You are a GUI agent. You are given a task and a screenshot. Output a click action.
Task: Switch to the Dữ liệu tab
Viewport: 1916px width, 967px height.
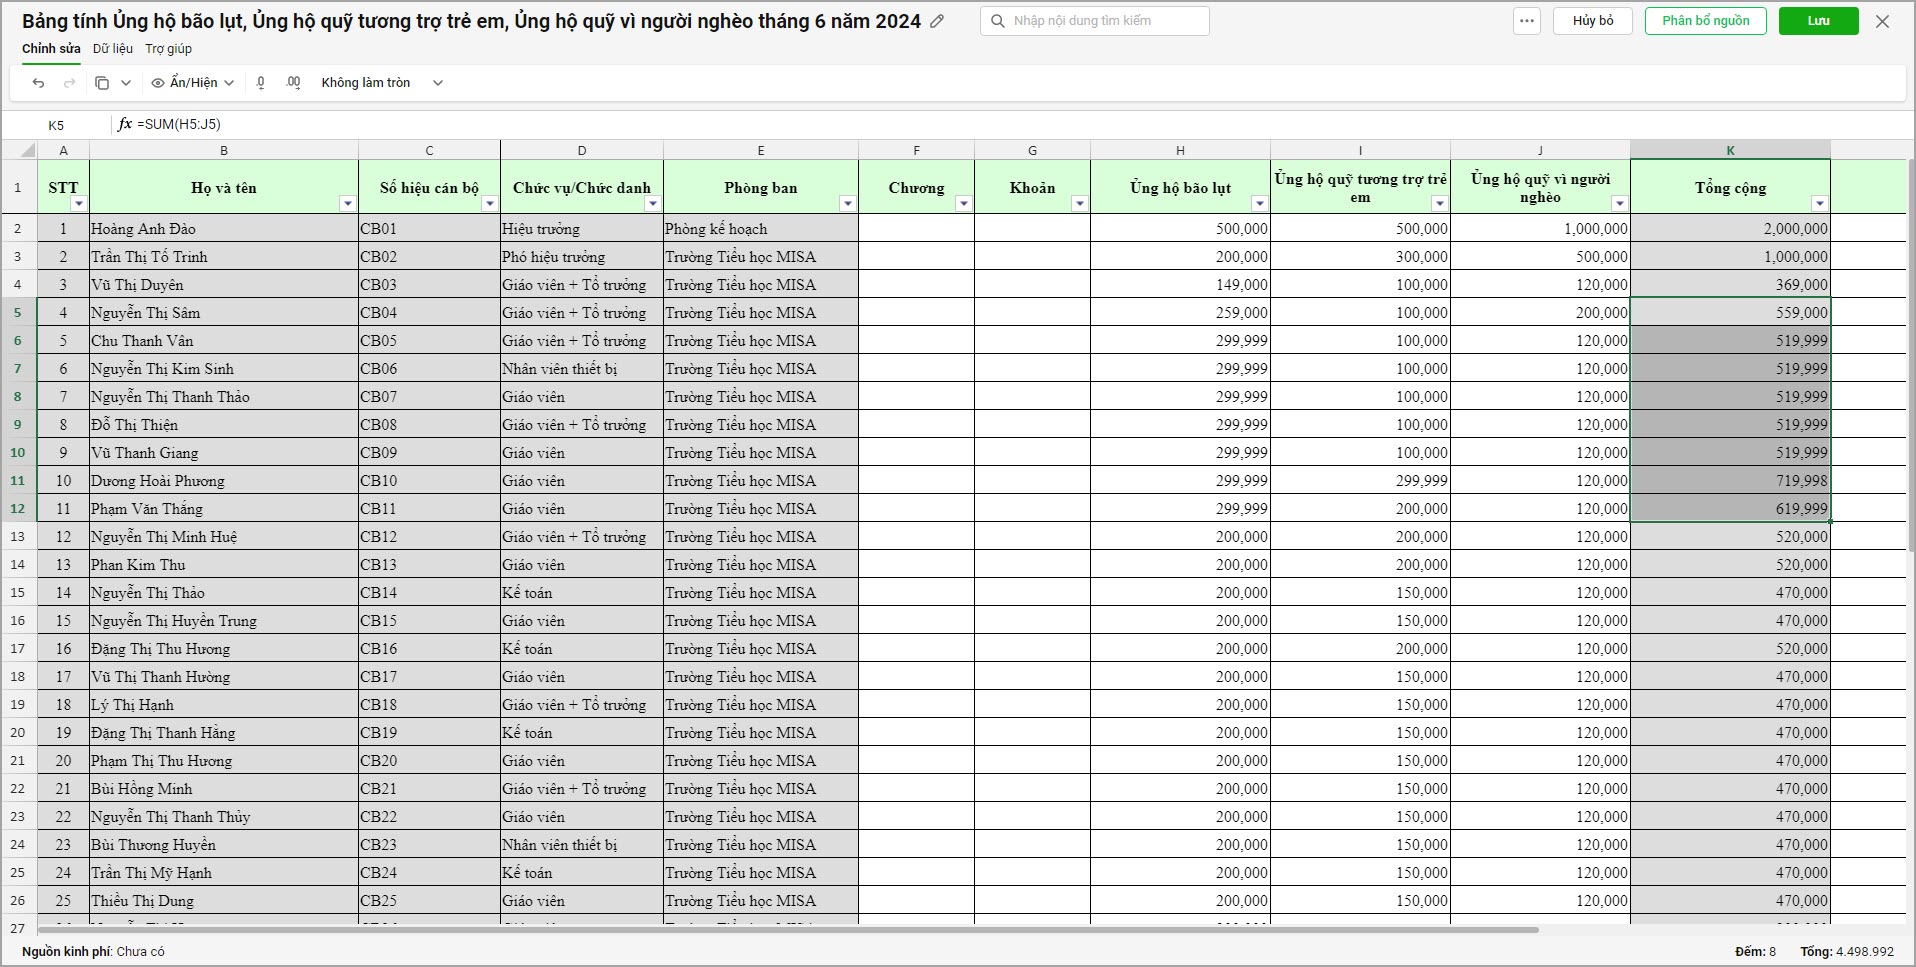pos(113,49)
